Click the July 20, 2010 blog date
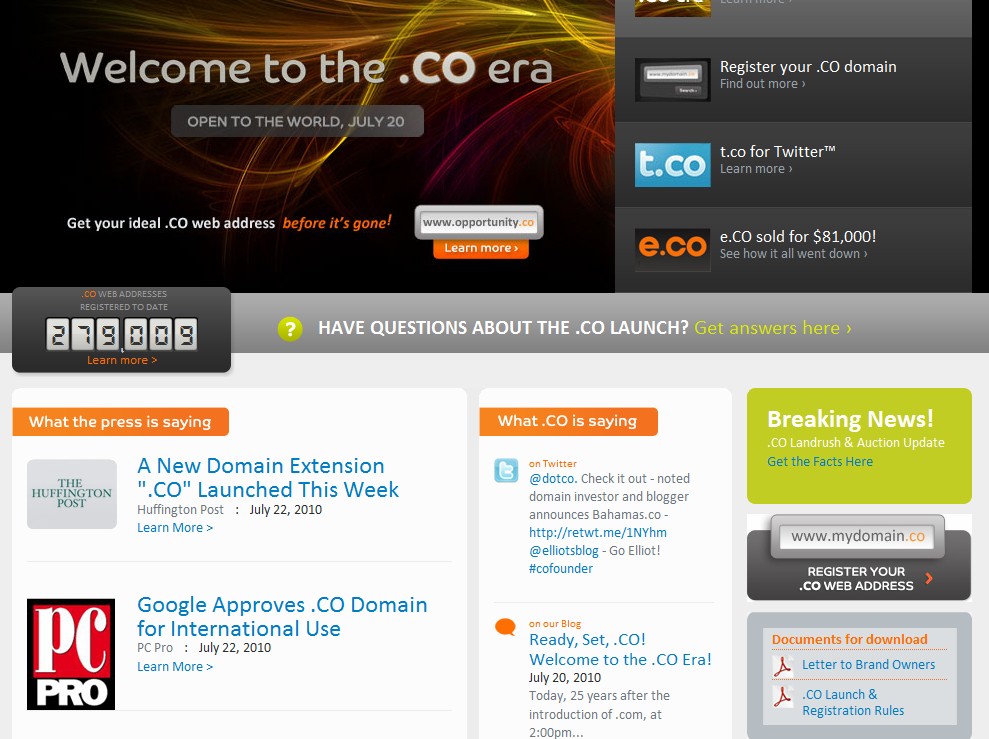Screen dimensions: 989x739 (565, 678)
